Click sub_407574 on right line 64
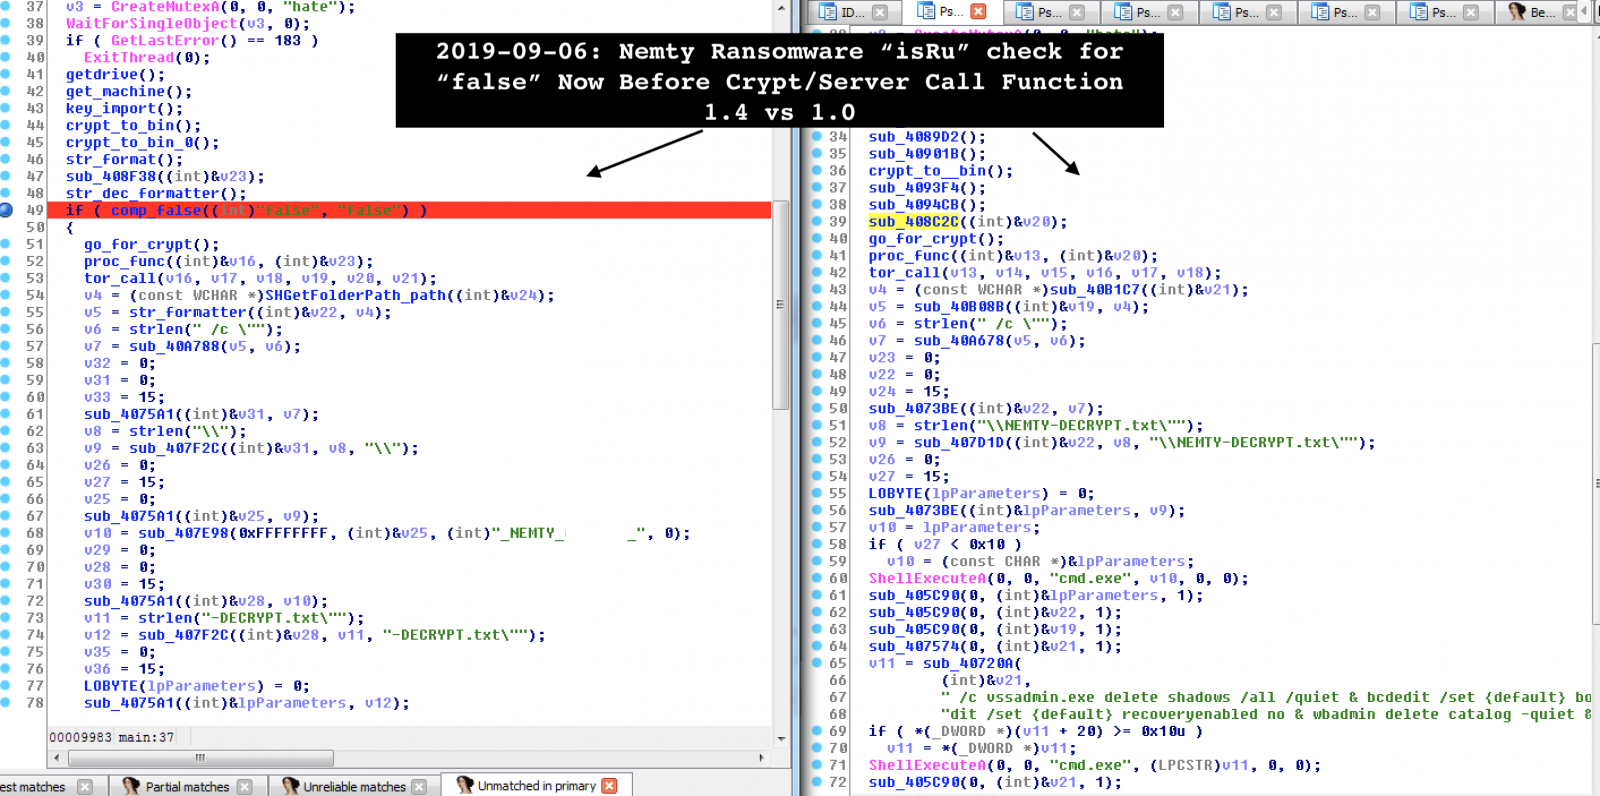The width and height of the screenshot is (1600, 796). tap(913, 646)
